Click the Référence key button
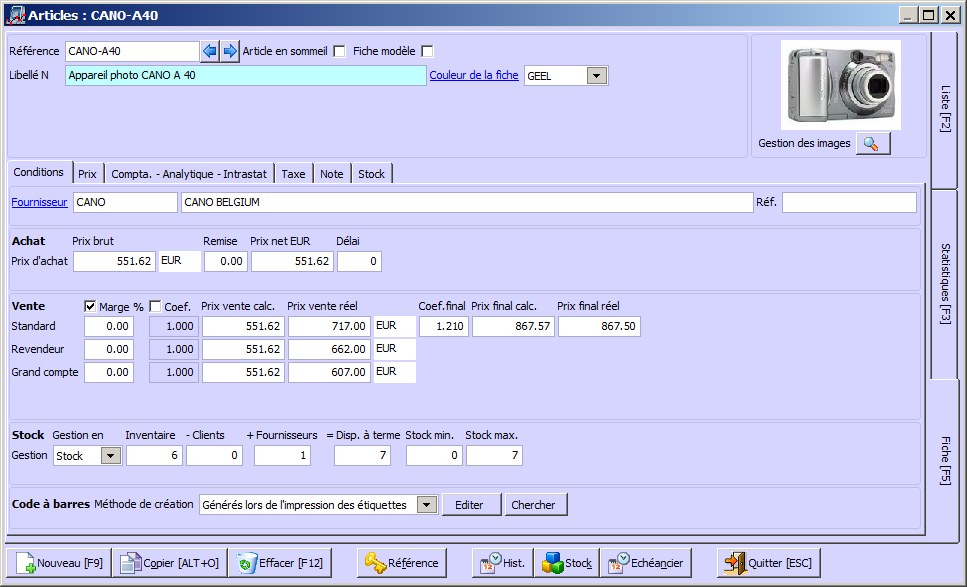This screenshot has height=587, width=967. click(x=401, y=563)
